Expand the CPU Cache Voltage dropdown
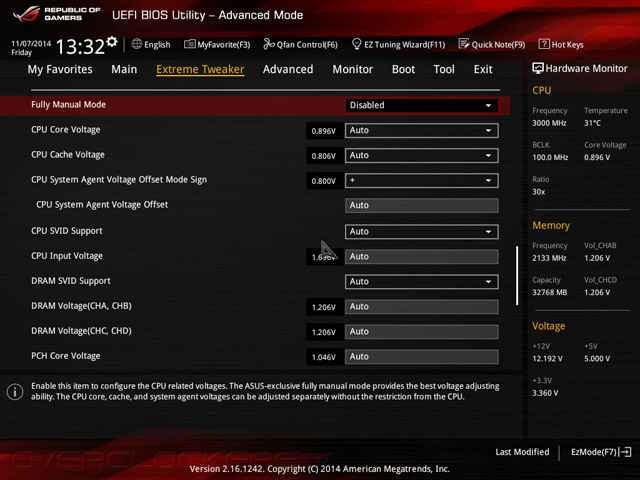The image size is (640, 480). pyautogui.click(x=422, y=156)
